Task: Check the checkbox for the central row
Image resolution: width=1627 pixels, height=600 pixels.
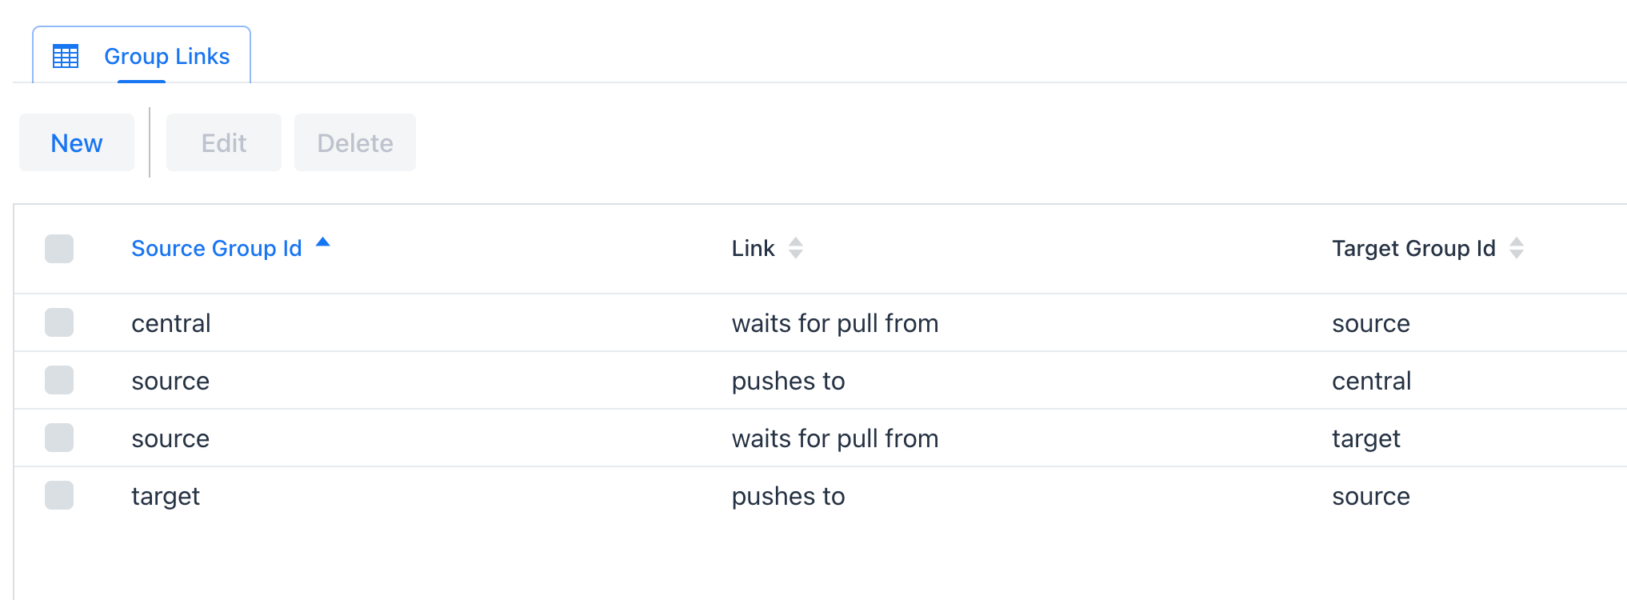Action: click(59, 322)
